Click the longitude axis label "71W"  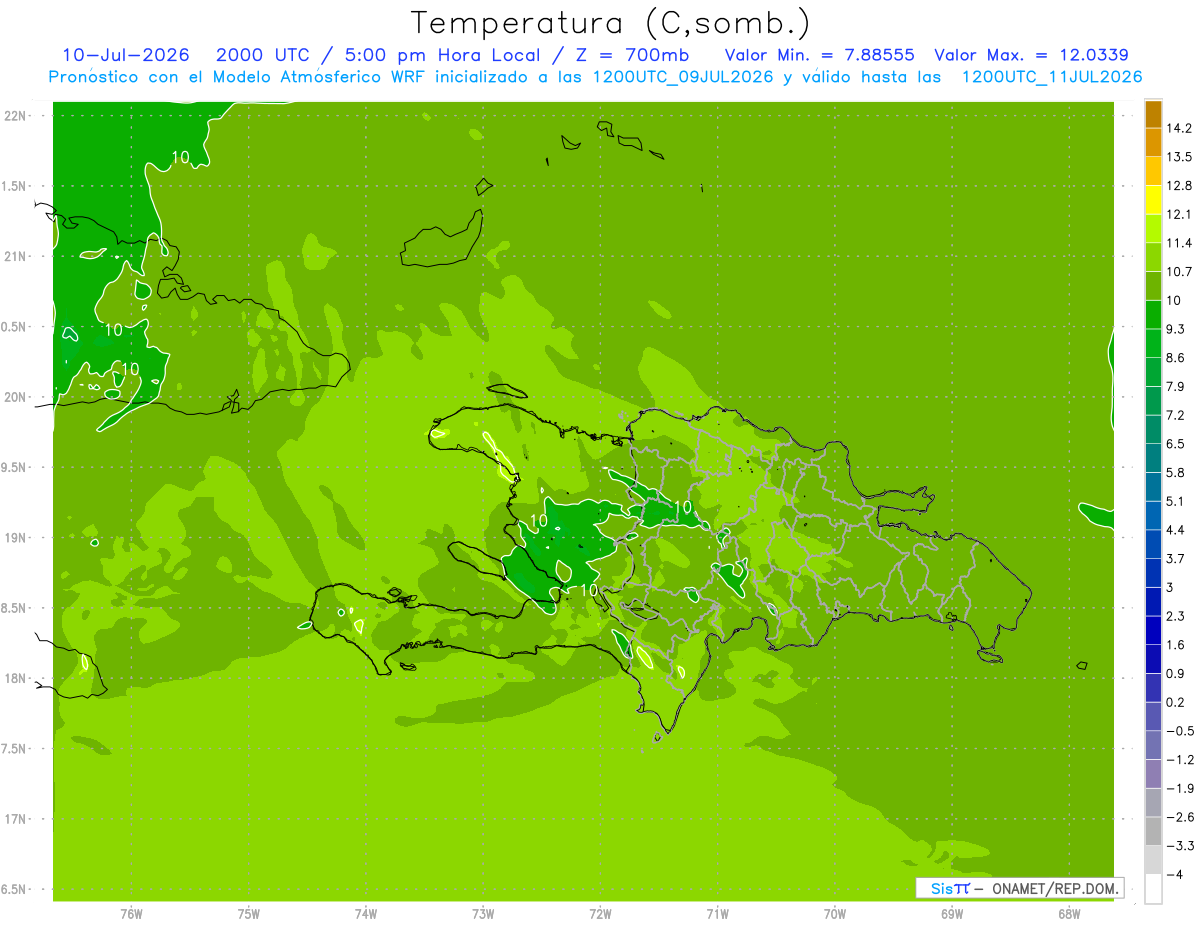click(717, 914)
